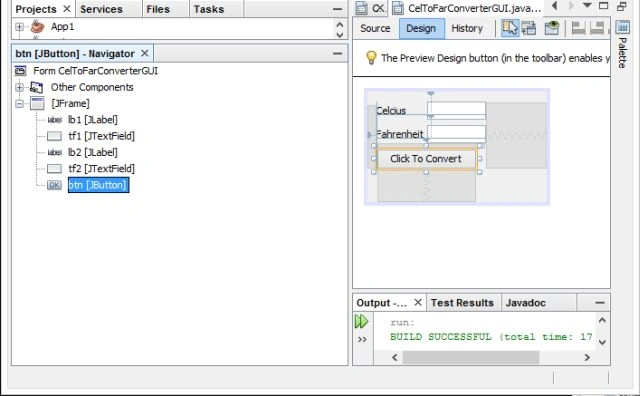Minimize the Projects panel
The image size is (640, 396).
tap(337, 9)
